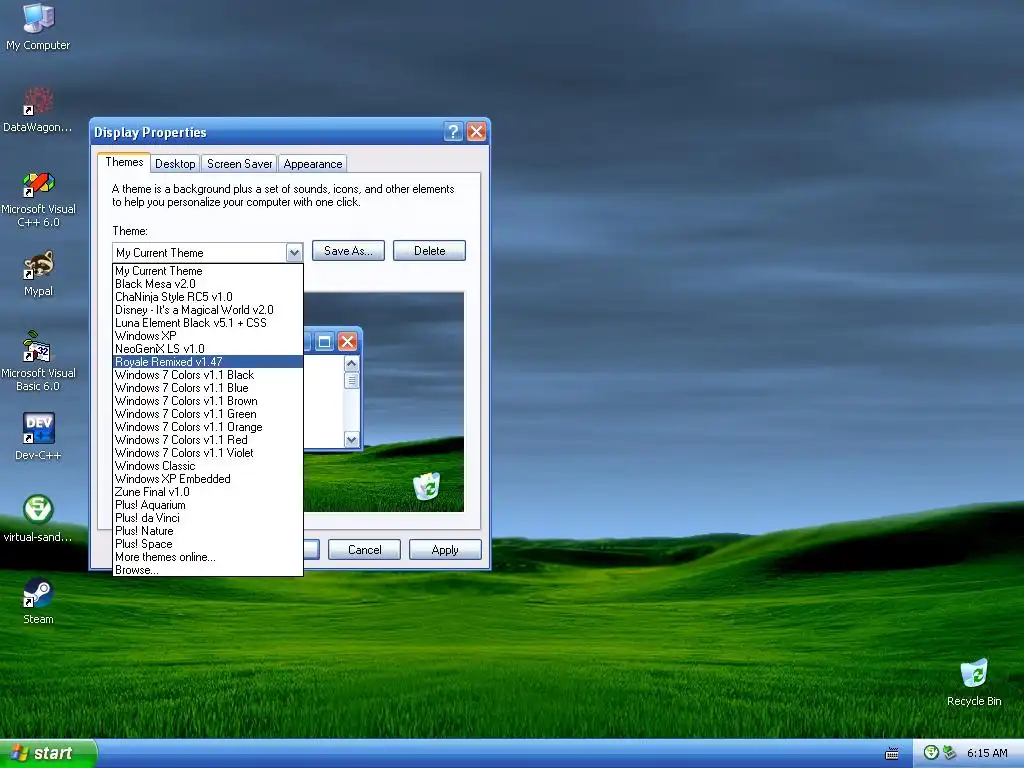Screen dimensions: 1024x768
Task: Choose Disney - It's a Magical World v2.0
Action: [208, 310]
